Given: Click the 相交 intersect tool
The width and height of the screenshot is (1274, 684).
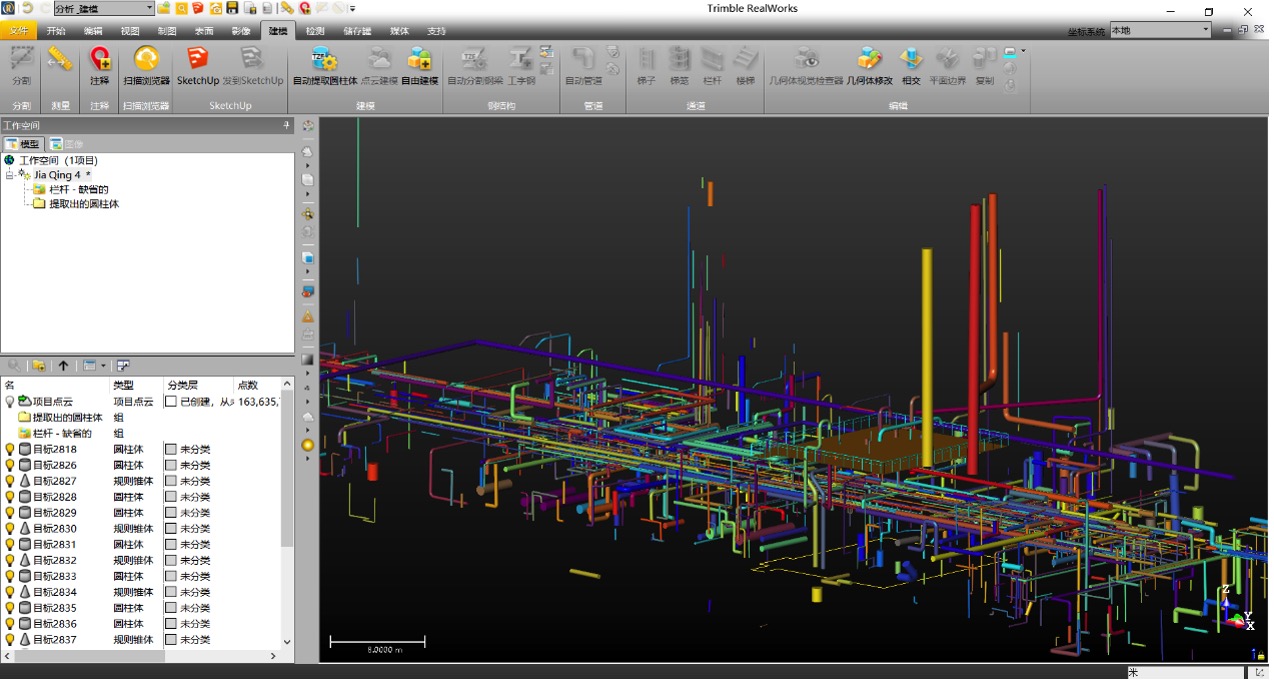Looking at the screenshot, I should point(911,66).
